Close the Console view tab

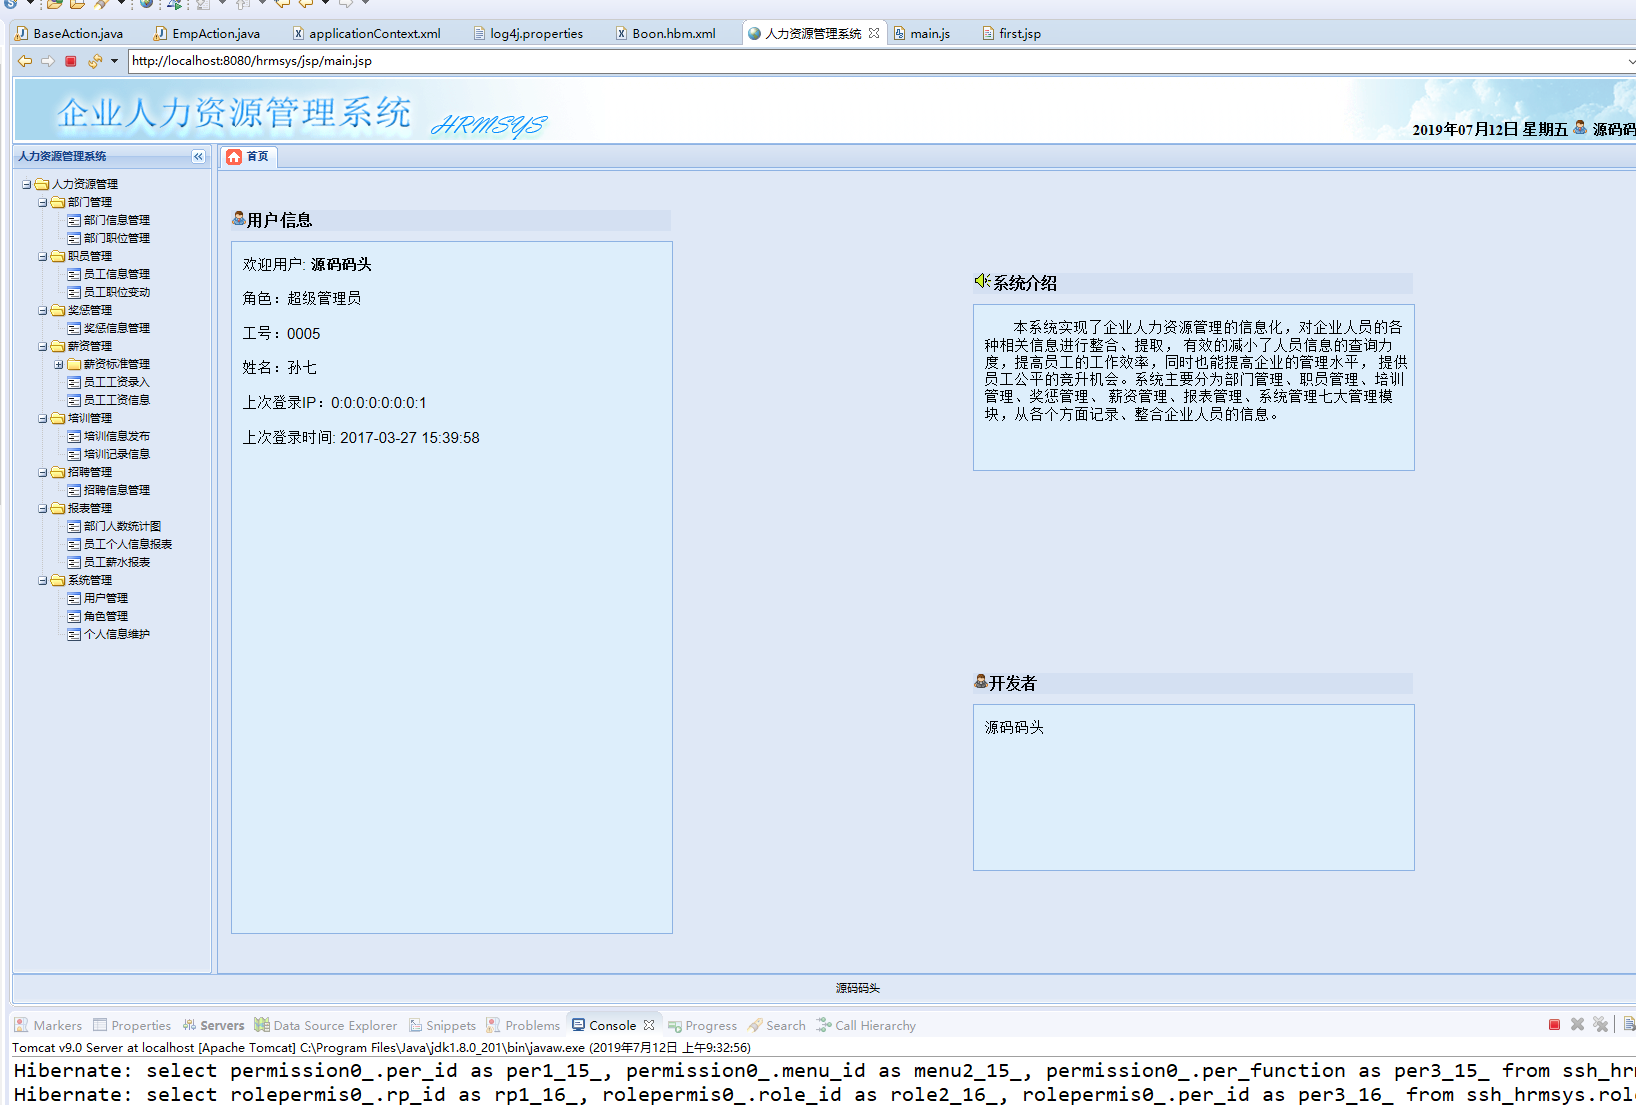(x=649, y=1025)
